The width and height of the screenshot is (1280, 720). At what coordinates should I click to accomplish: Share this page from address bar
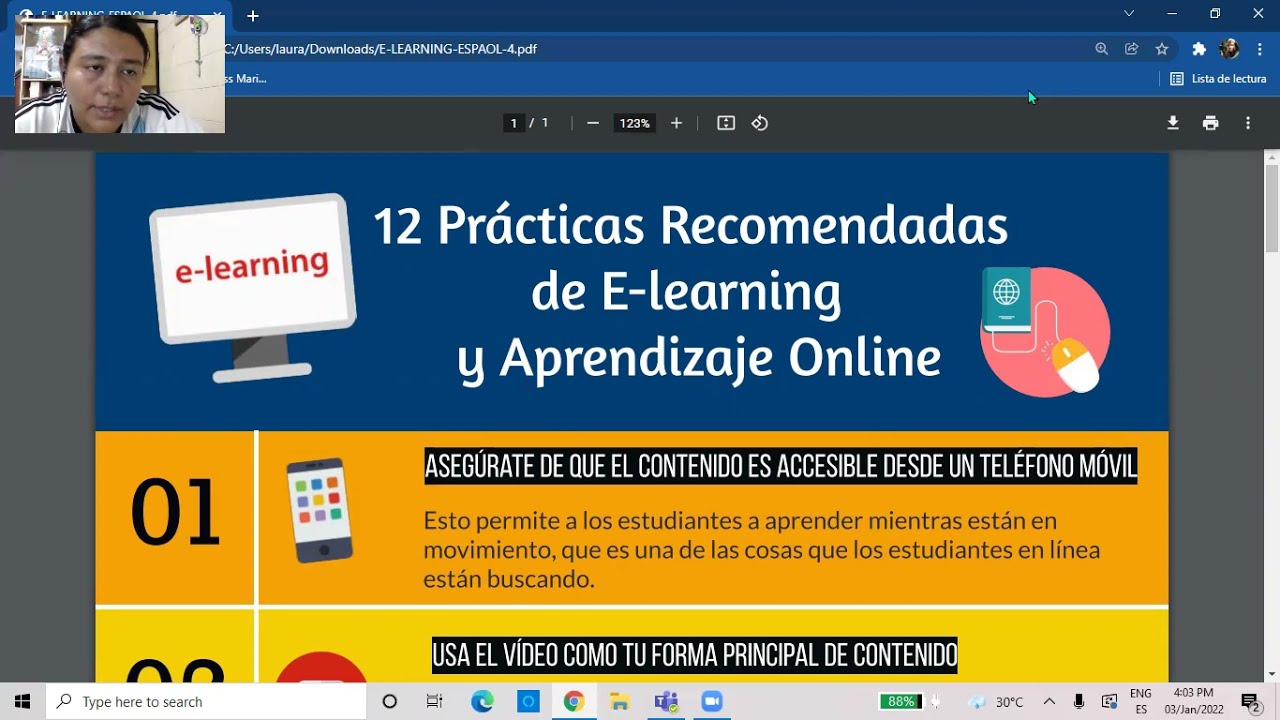(x=1131, y=48)
